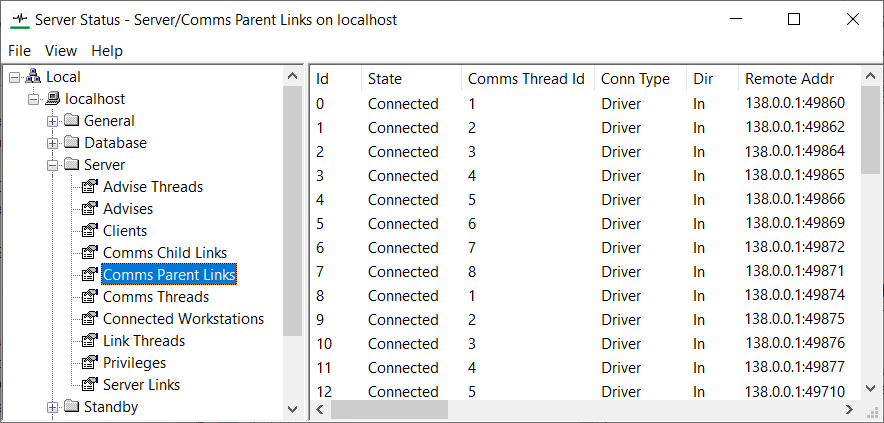Click the localhost computer icon

53,99
